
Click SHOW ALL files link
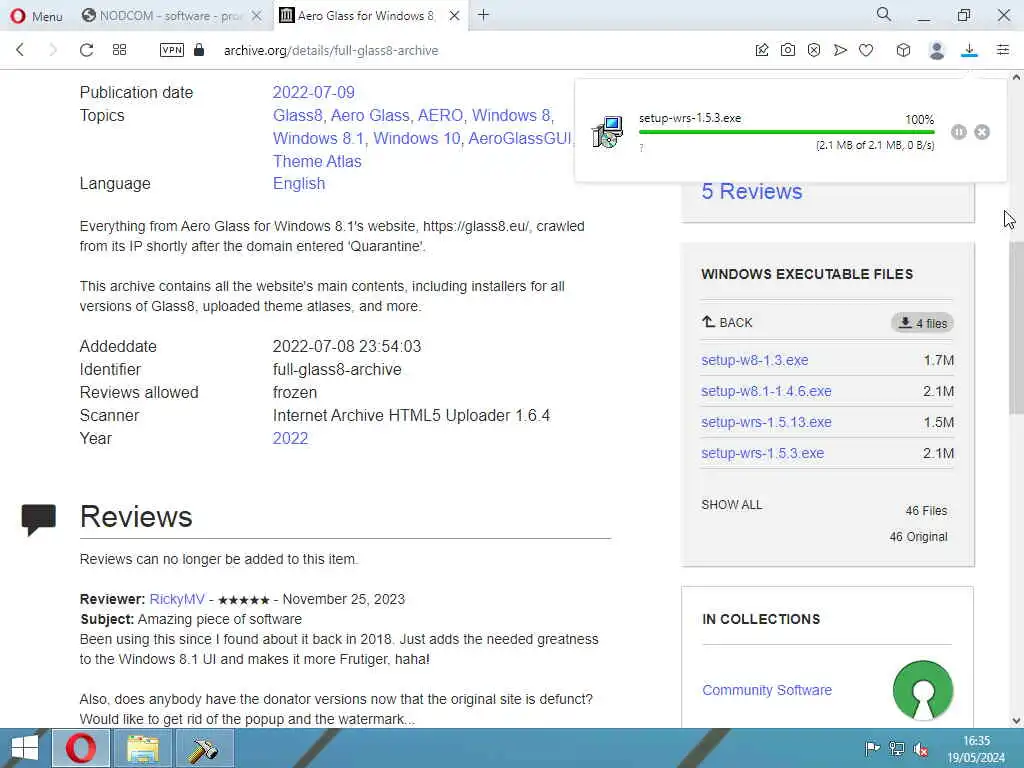pos(731,505)
